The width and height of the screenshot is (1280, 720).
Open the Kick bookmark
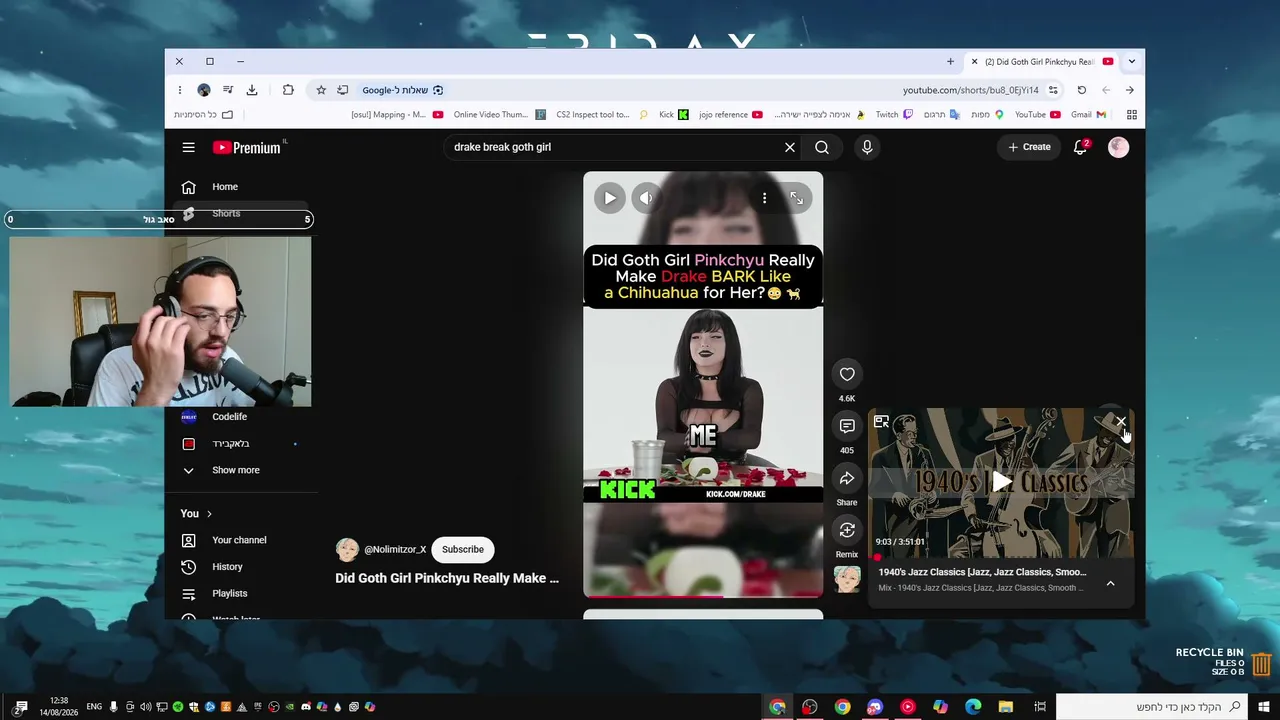coord(674,115)
